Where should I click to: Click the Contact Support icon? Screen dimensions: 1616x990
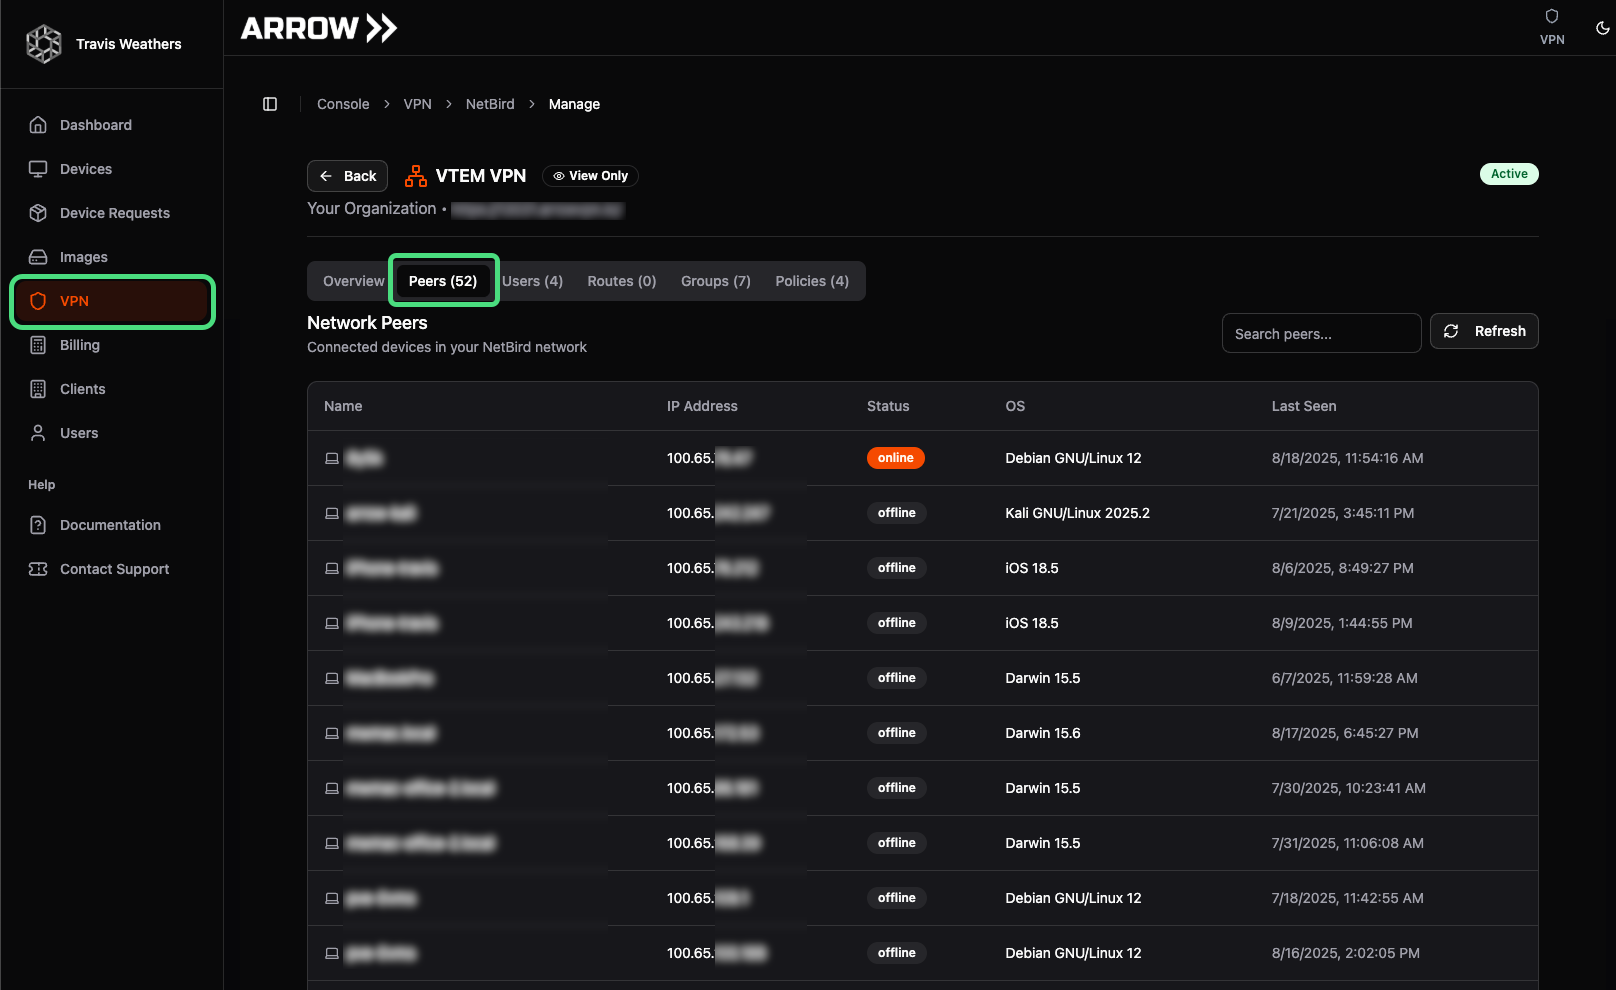click(38, 568)
